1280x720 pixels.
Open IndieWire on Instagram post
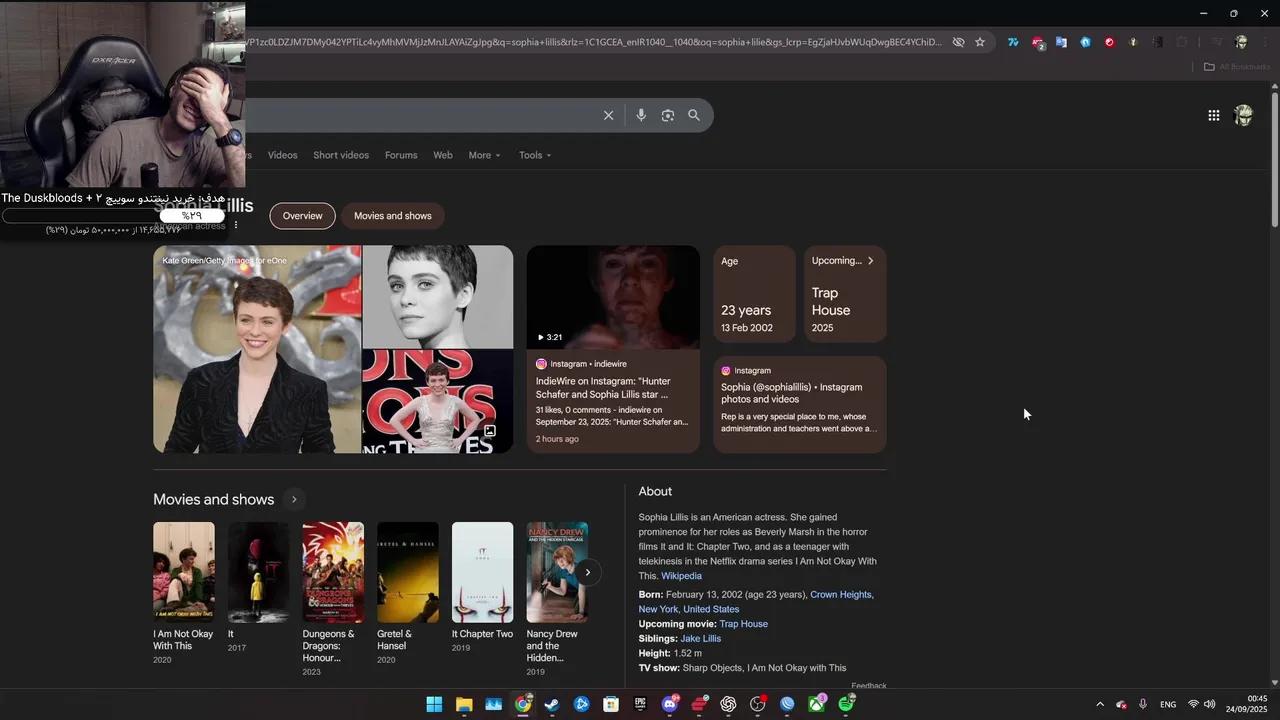(613, 400)
